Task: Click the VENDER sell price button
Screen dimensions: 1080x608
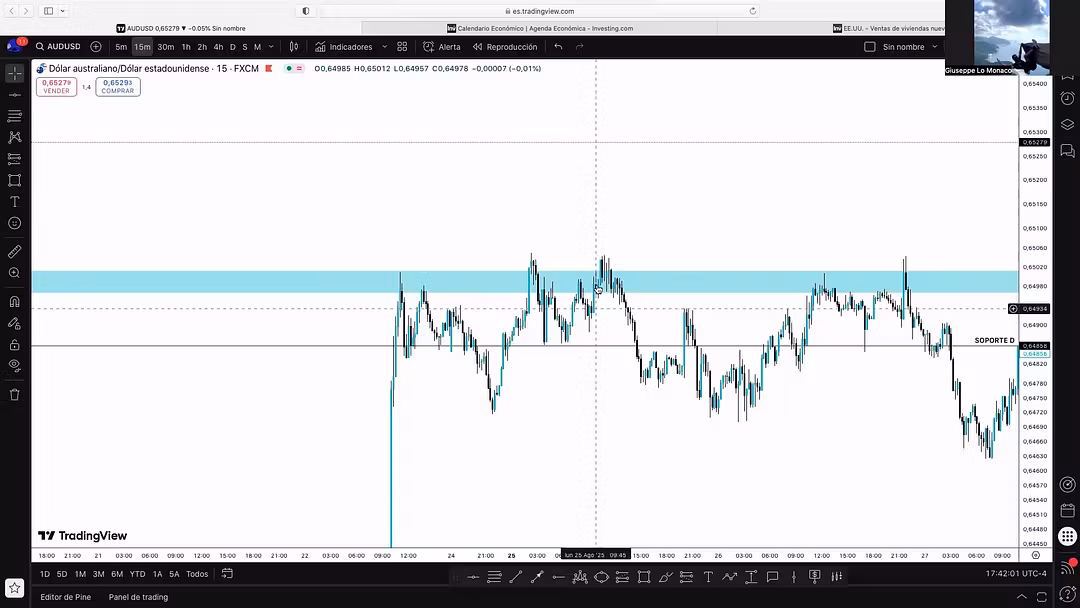Action: 56,87
